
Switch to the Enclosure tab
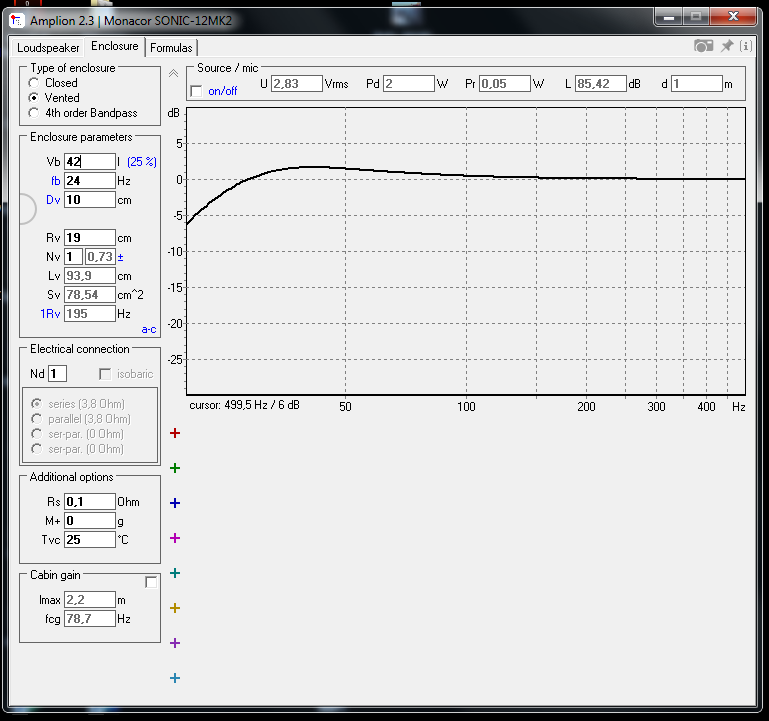click(115, 46)
